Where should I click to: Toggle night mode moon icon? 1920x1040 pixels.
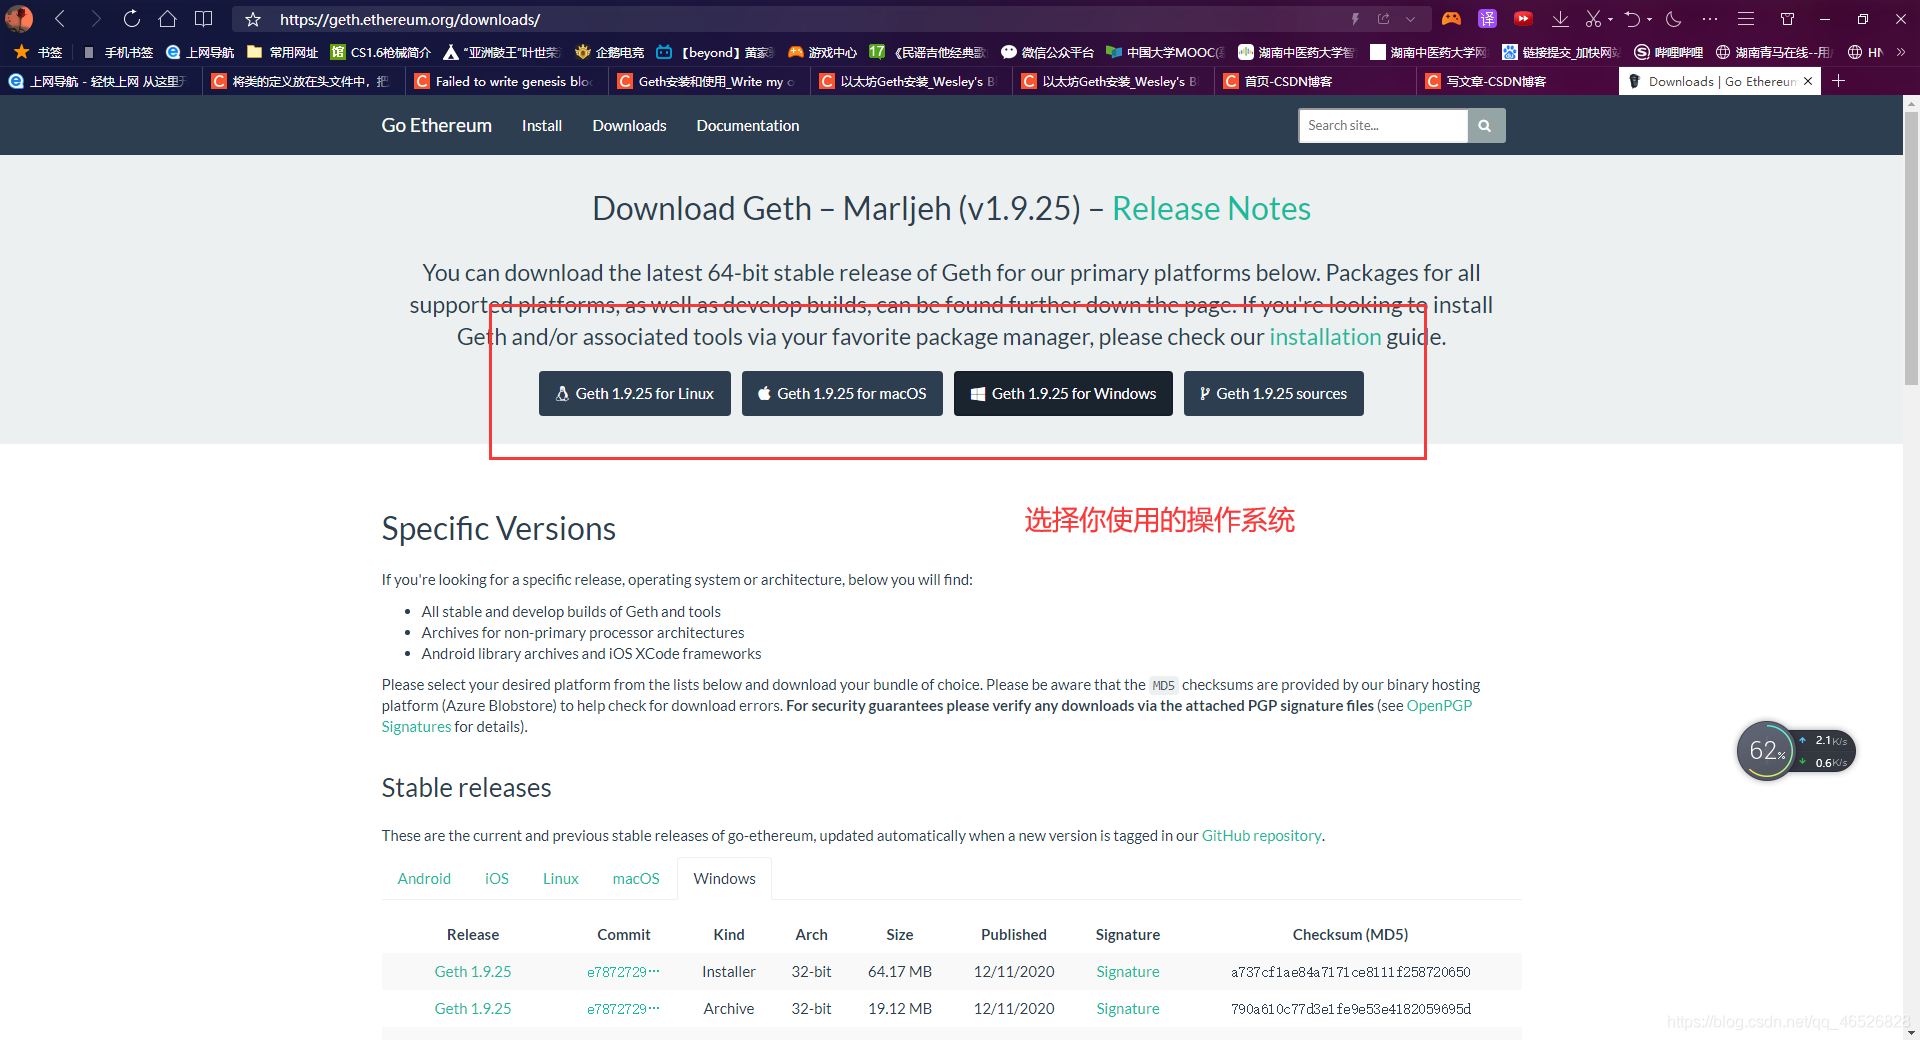pyautogui.click(x=1674, y=19)
